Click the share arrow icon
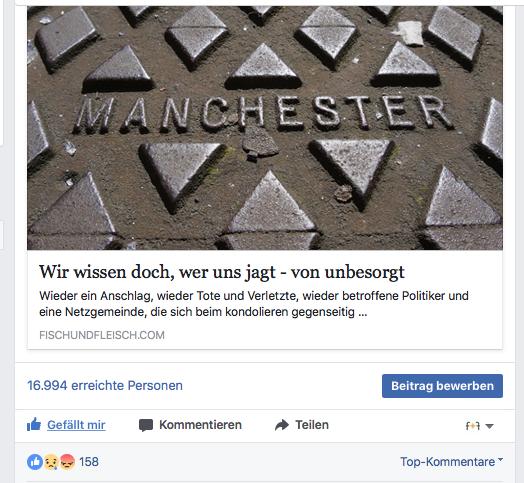The image size is (524, 483). (282, 425)
